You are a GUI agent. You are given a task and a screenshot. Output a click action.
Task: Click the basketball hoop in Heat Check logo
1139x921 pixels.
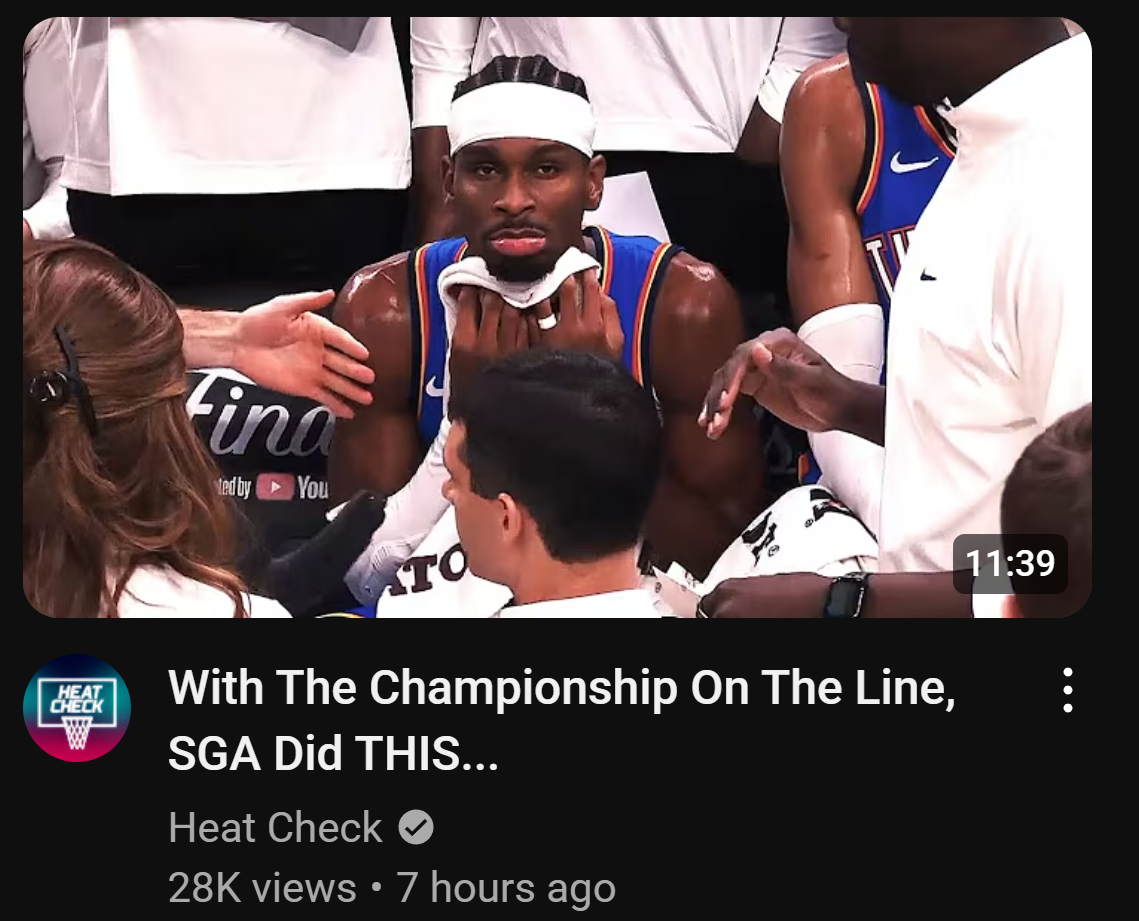[77, 732]
